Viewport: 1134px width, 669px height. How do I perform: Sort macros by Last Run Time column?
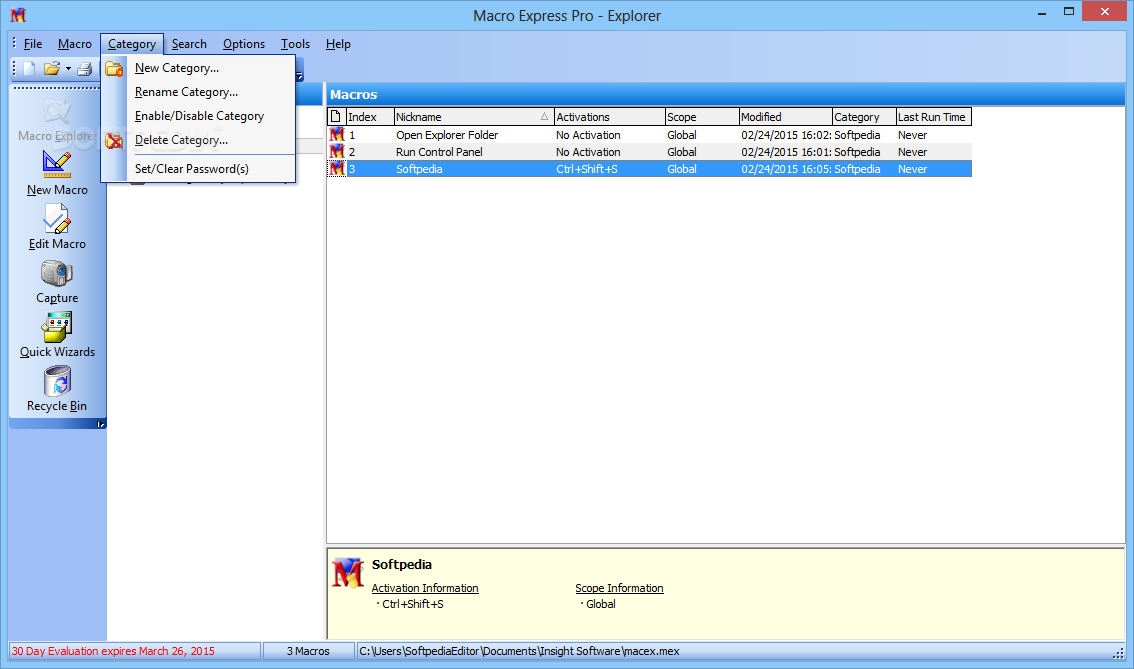(933, 116)
